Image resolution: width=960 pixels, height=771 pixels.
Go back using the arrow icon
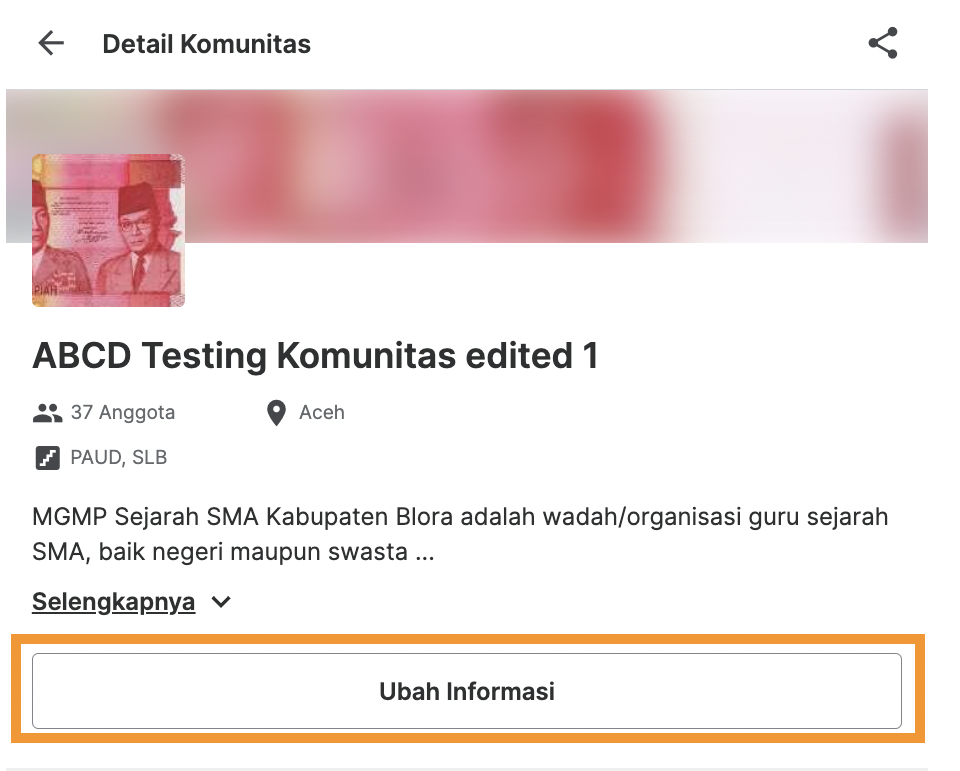(51, 44)
